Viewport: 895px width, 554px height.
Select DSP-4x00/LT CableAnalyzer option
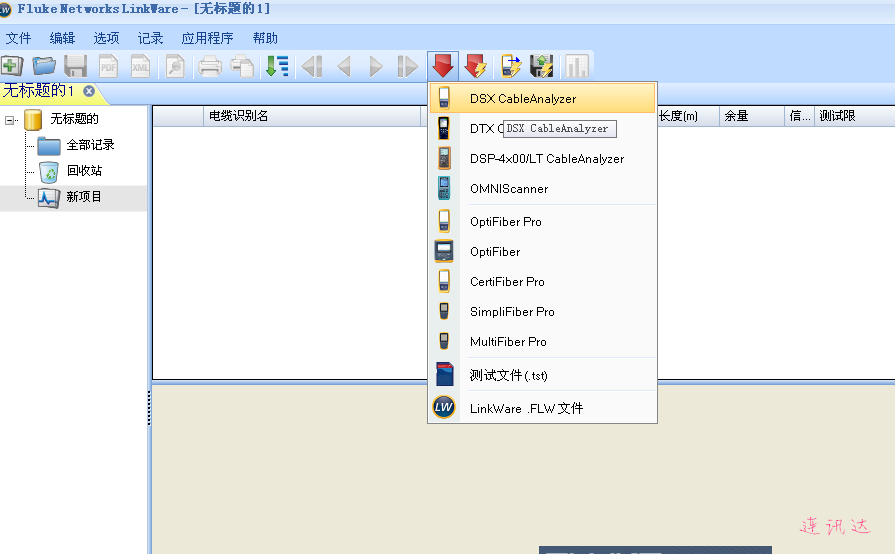[x=546, y=159]
